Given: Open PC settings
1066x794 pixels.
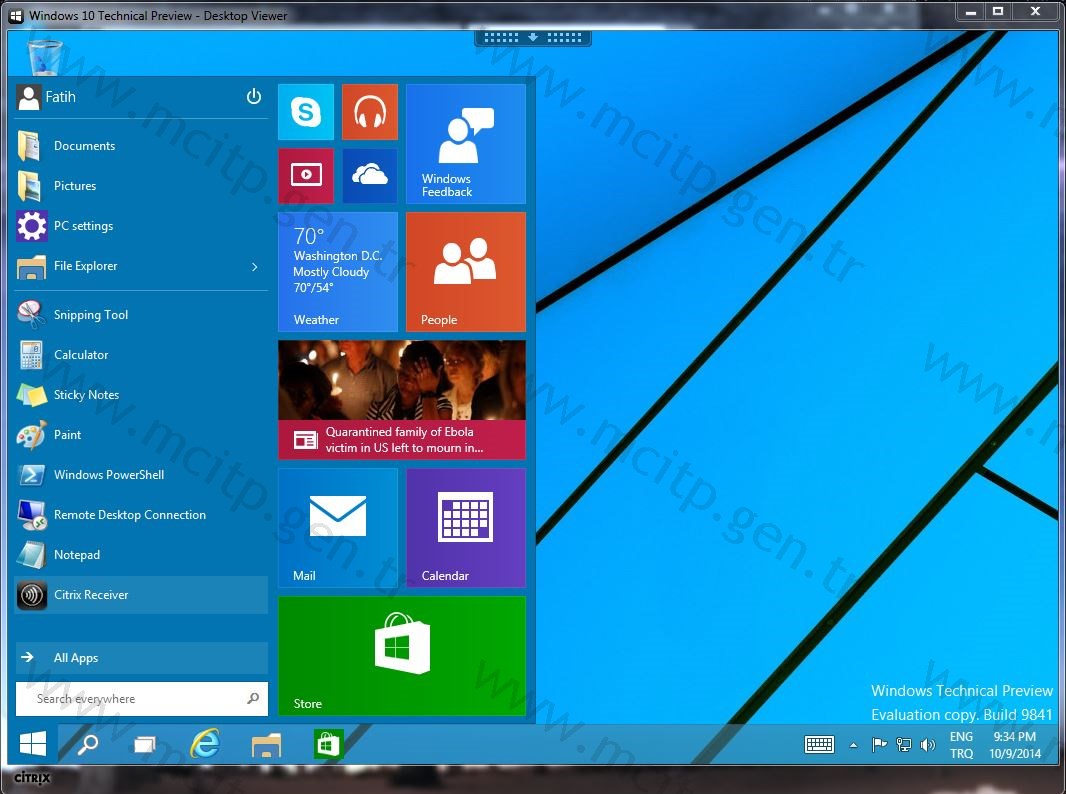Looking at the screenshot, I should point(141,226).
